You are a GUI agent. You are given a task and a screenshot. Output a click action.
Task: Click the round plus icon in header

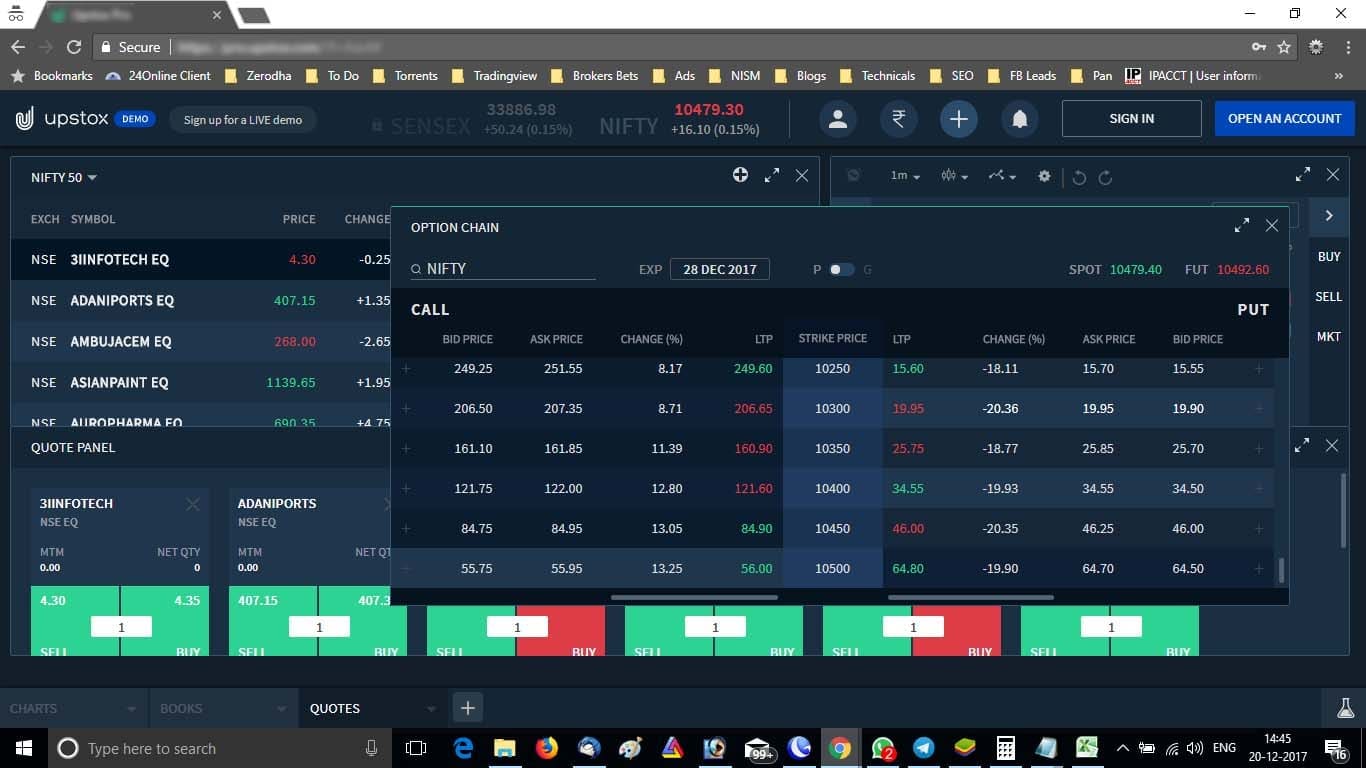tap(958, 119)
